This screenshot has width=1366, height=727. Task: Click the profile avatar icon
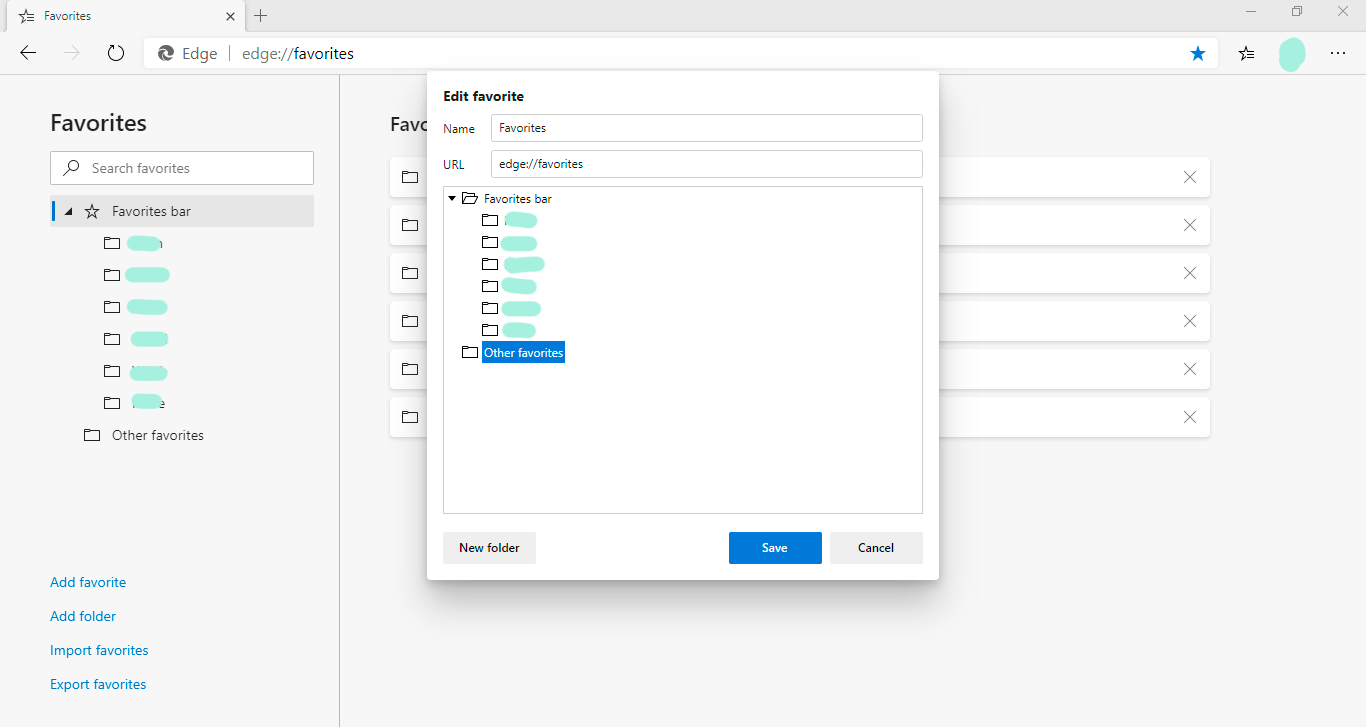(x=1291, y=53)
